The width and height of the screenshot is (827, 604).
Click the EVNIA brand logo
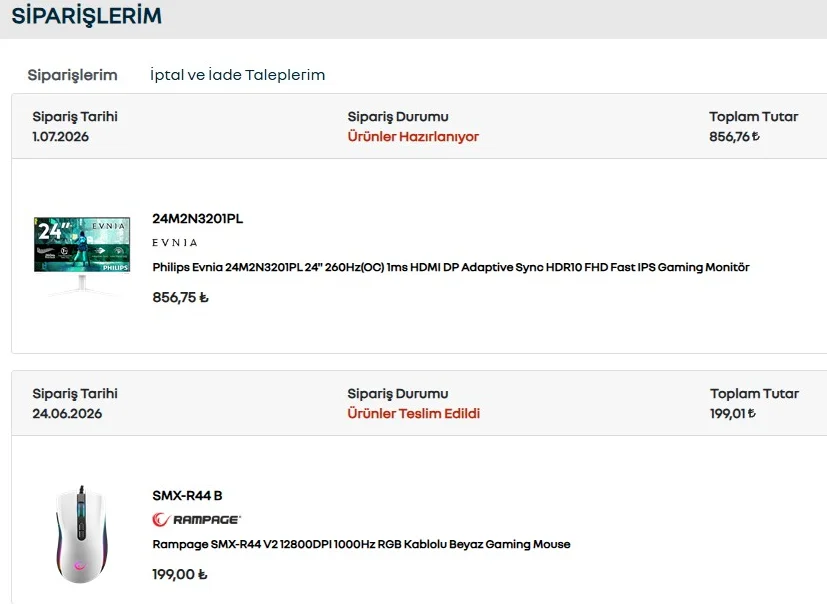coord(175,243)
